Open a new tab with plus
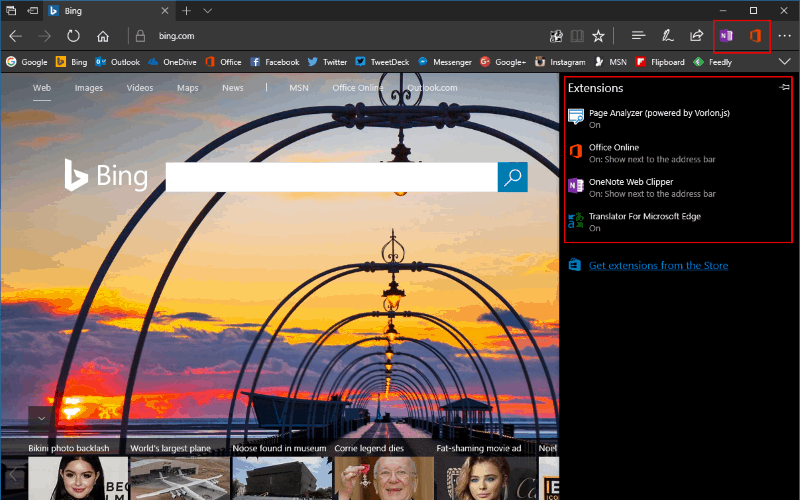The width and height of the screenshot is (800, 500). (186, 10)
